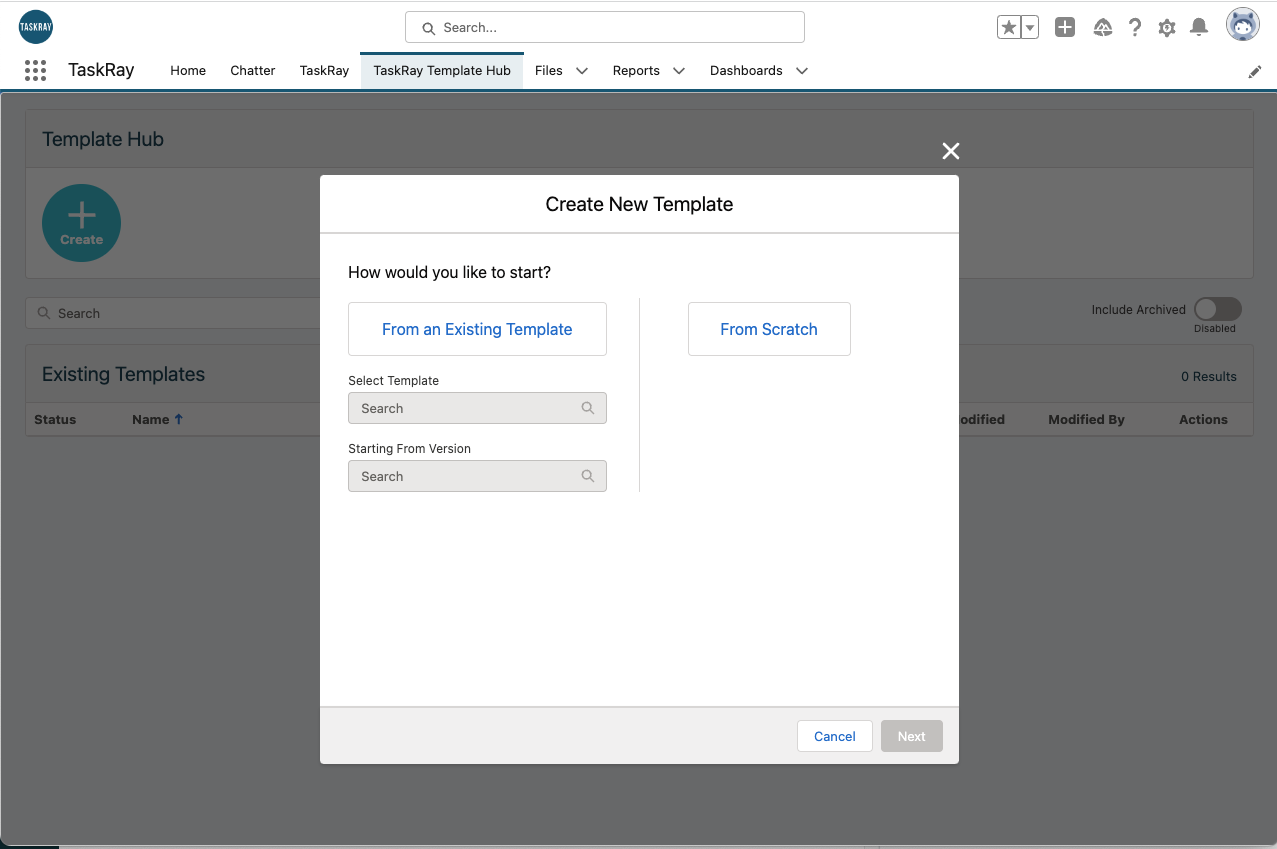Click the How would you like to start text
Viewport: 1277px width, 849px height.
coord(449,272)
